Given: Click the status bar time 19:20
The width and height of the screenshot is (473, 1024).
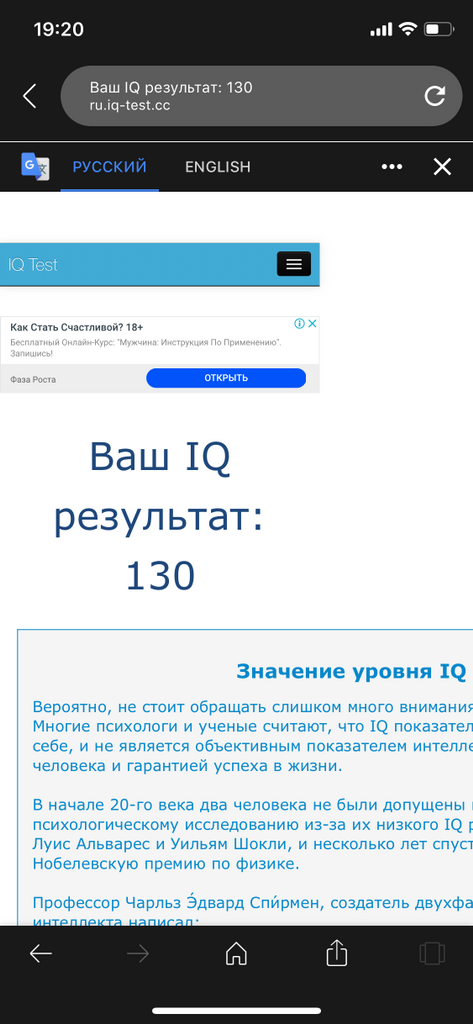Looking at the screenshot, I should point(58,29).
